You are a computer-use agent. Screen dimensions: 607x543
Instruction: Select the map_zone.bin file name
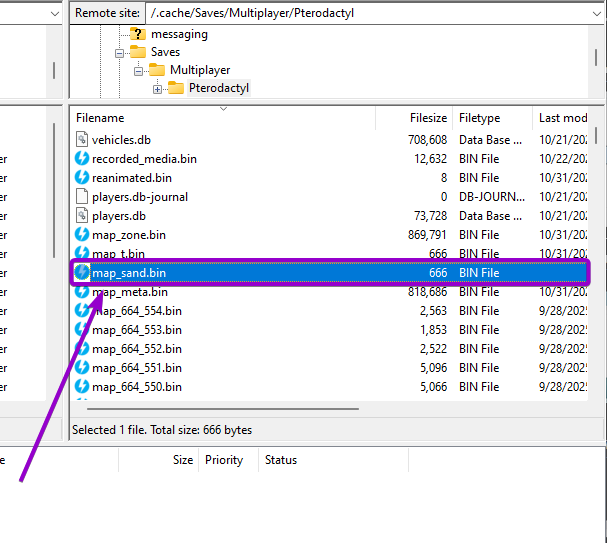tap(129, 235)
